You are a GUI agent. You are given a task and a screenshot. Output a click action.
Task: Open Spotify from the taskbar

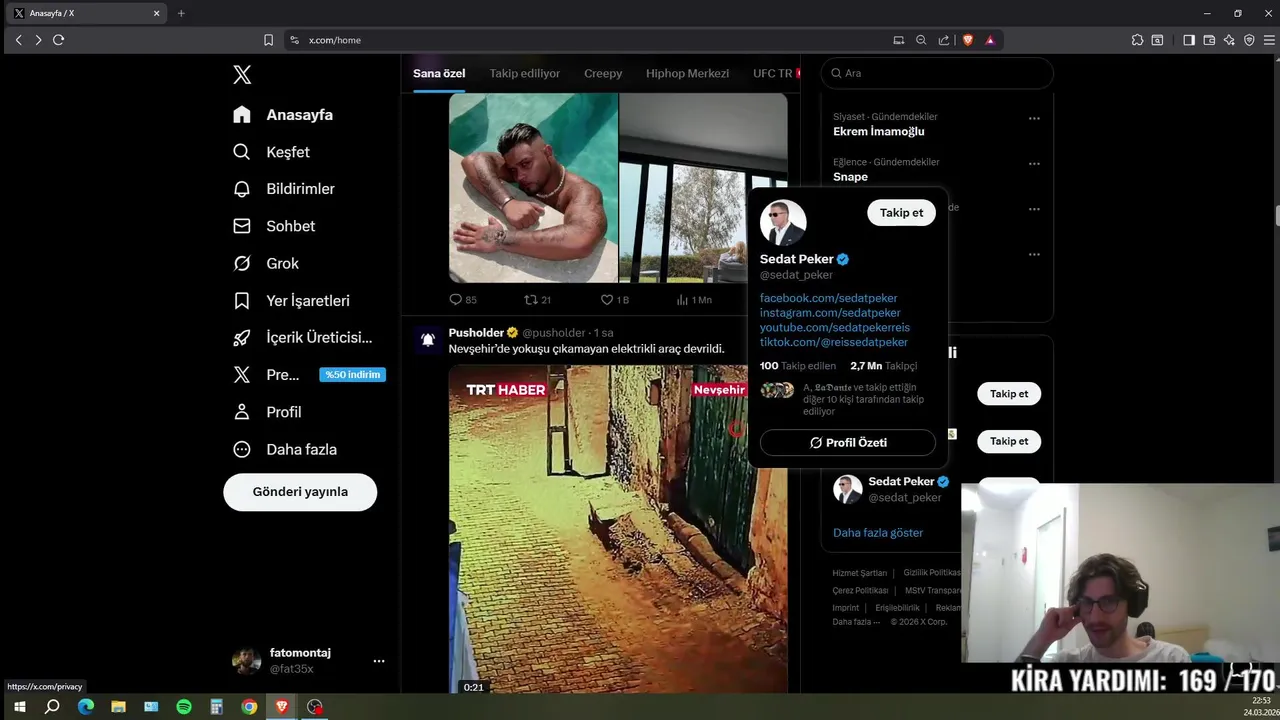[x=184, y=707]
